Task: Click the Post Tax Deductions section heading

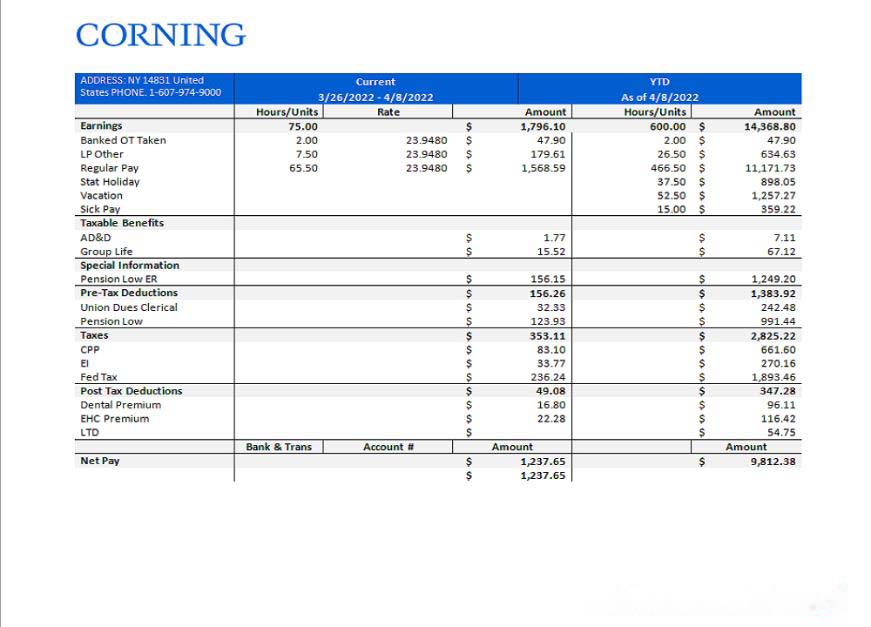Action: click(x=131, y=391)
